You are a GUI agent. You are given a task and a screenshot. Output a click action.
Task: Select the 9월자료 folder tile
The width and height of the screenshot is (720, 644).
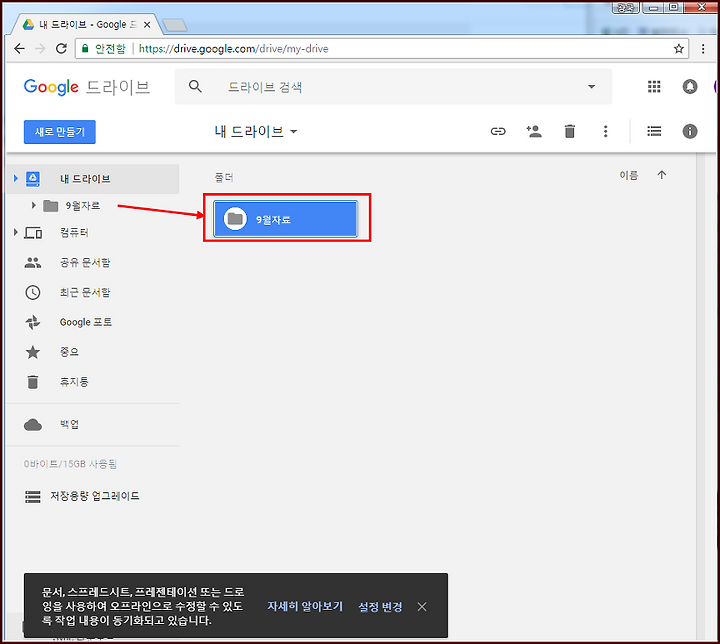(x=285, y=219)
